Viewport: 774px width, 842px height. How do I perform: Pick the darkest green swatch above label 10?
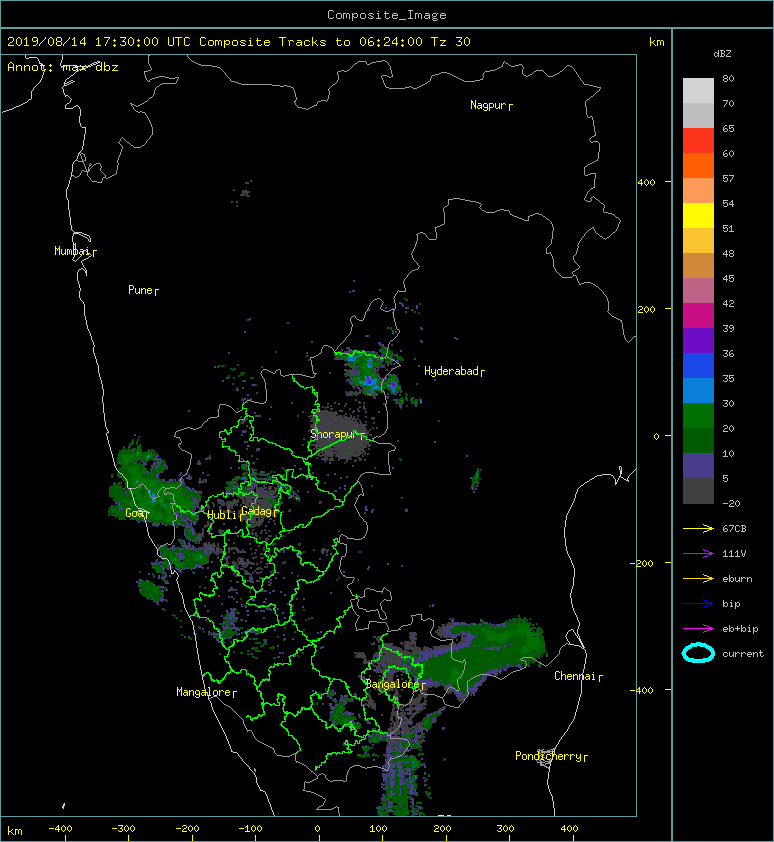tap(698, 440)
